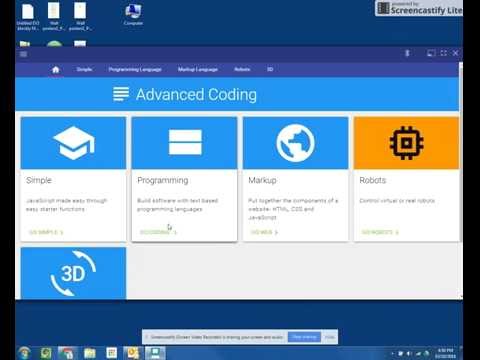Follow the Go Simple link
The image size is (480, 360).
(46, 232)
